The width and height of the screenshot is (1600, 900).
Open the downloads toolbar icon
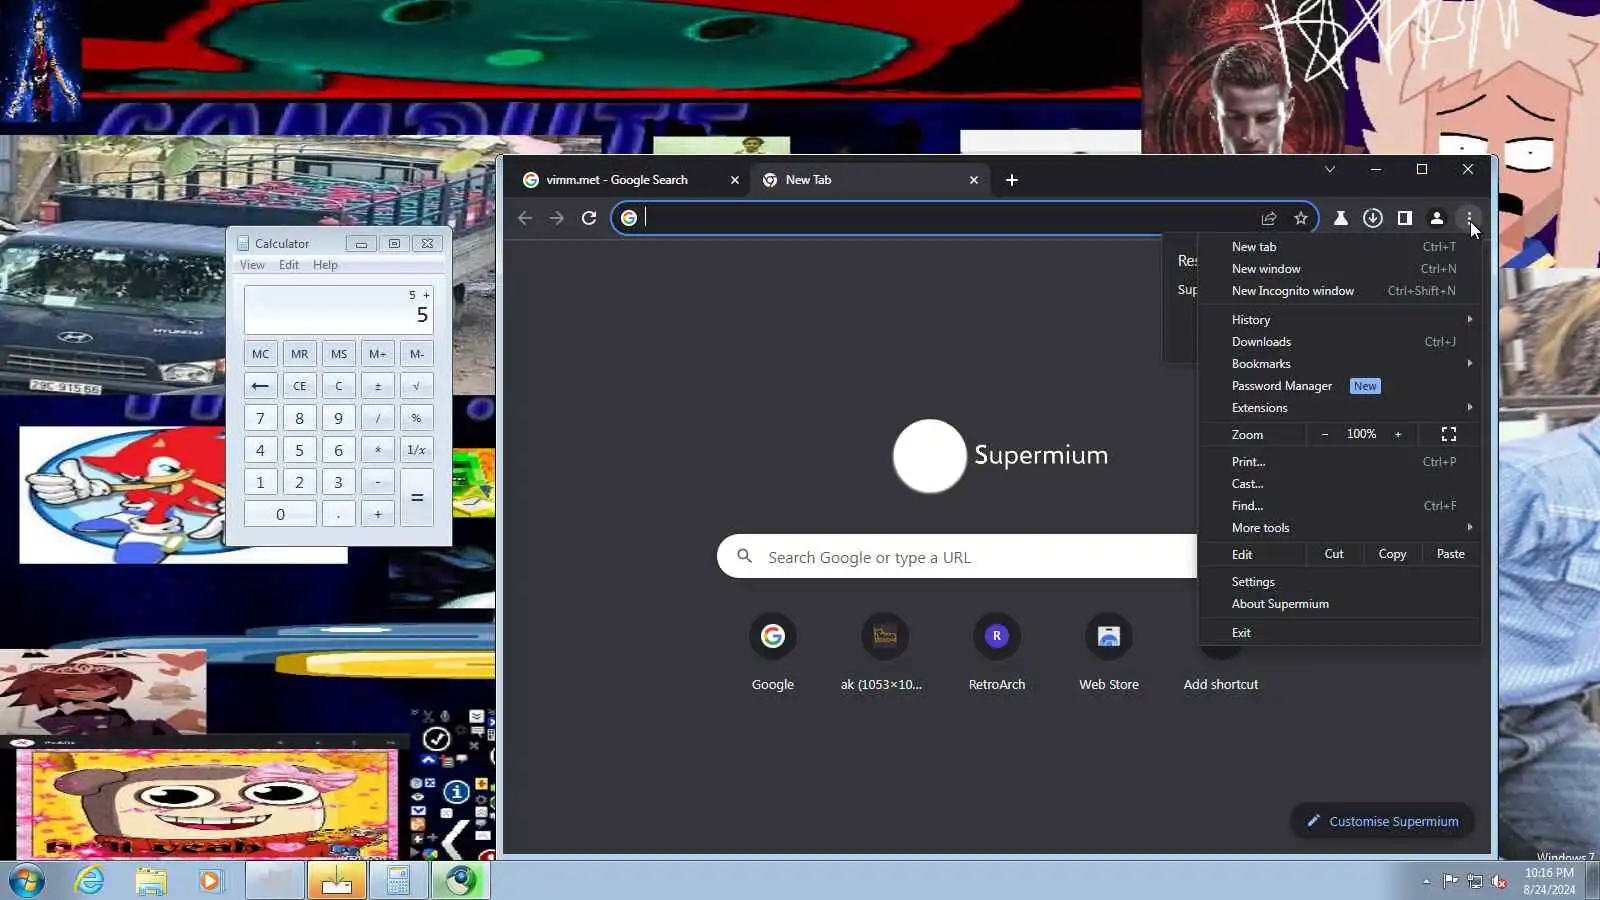point(1373,218)
